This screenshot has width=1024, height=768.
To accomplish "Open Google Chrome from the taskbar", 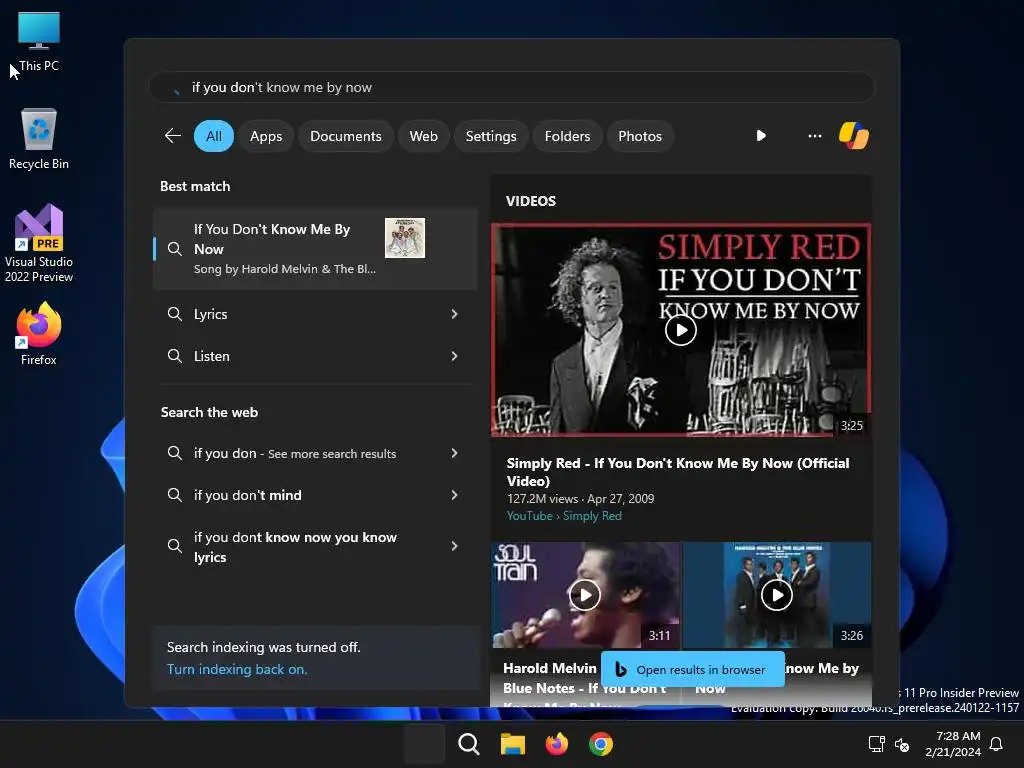I will (x=601, y=744).
